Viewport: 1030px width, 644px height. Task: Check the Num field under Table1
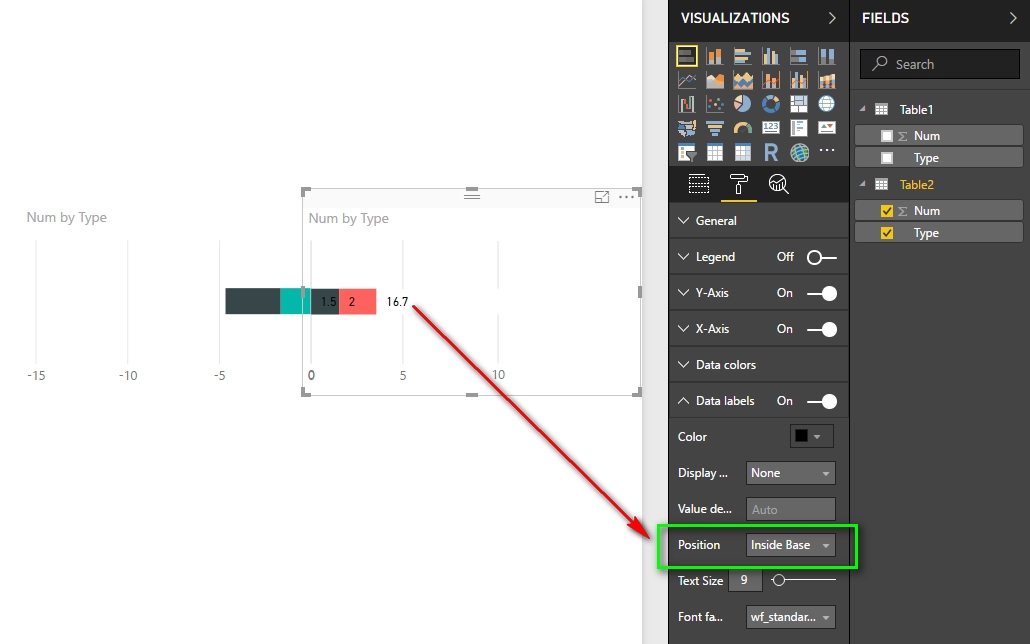(887, 136)
